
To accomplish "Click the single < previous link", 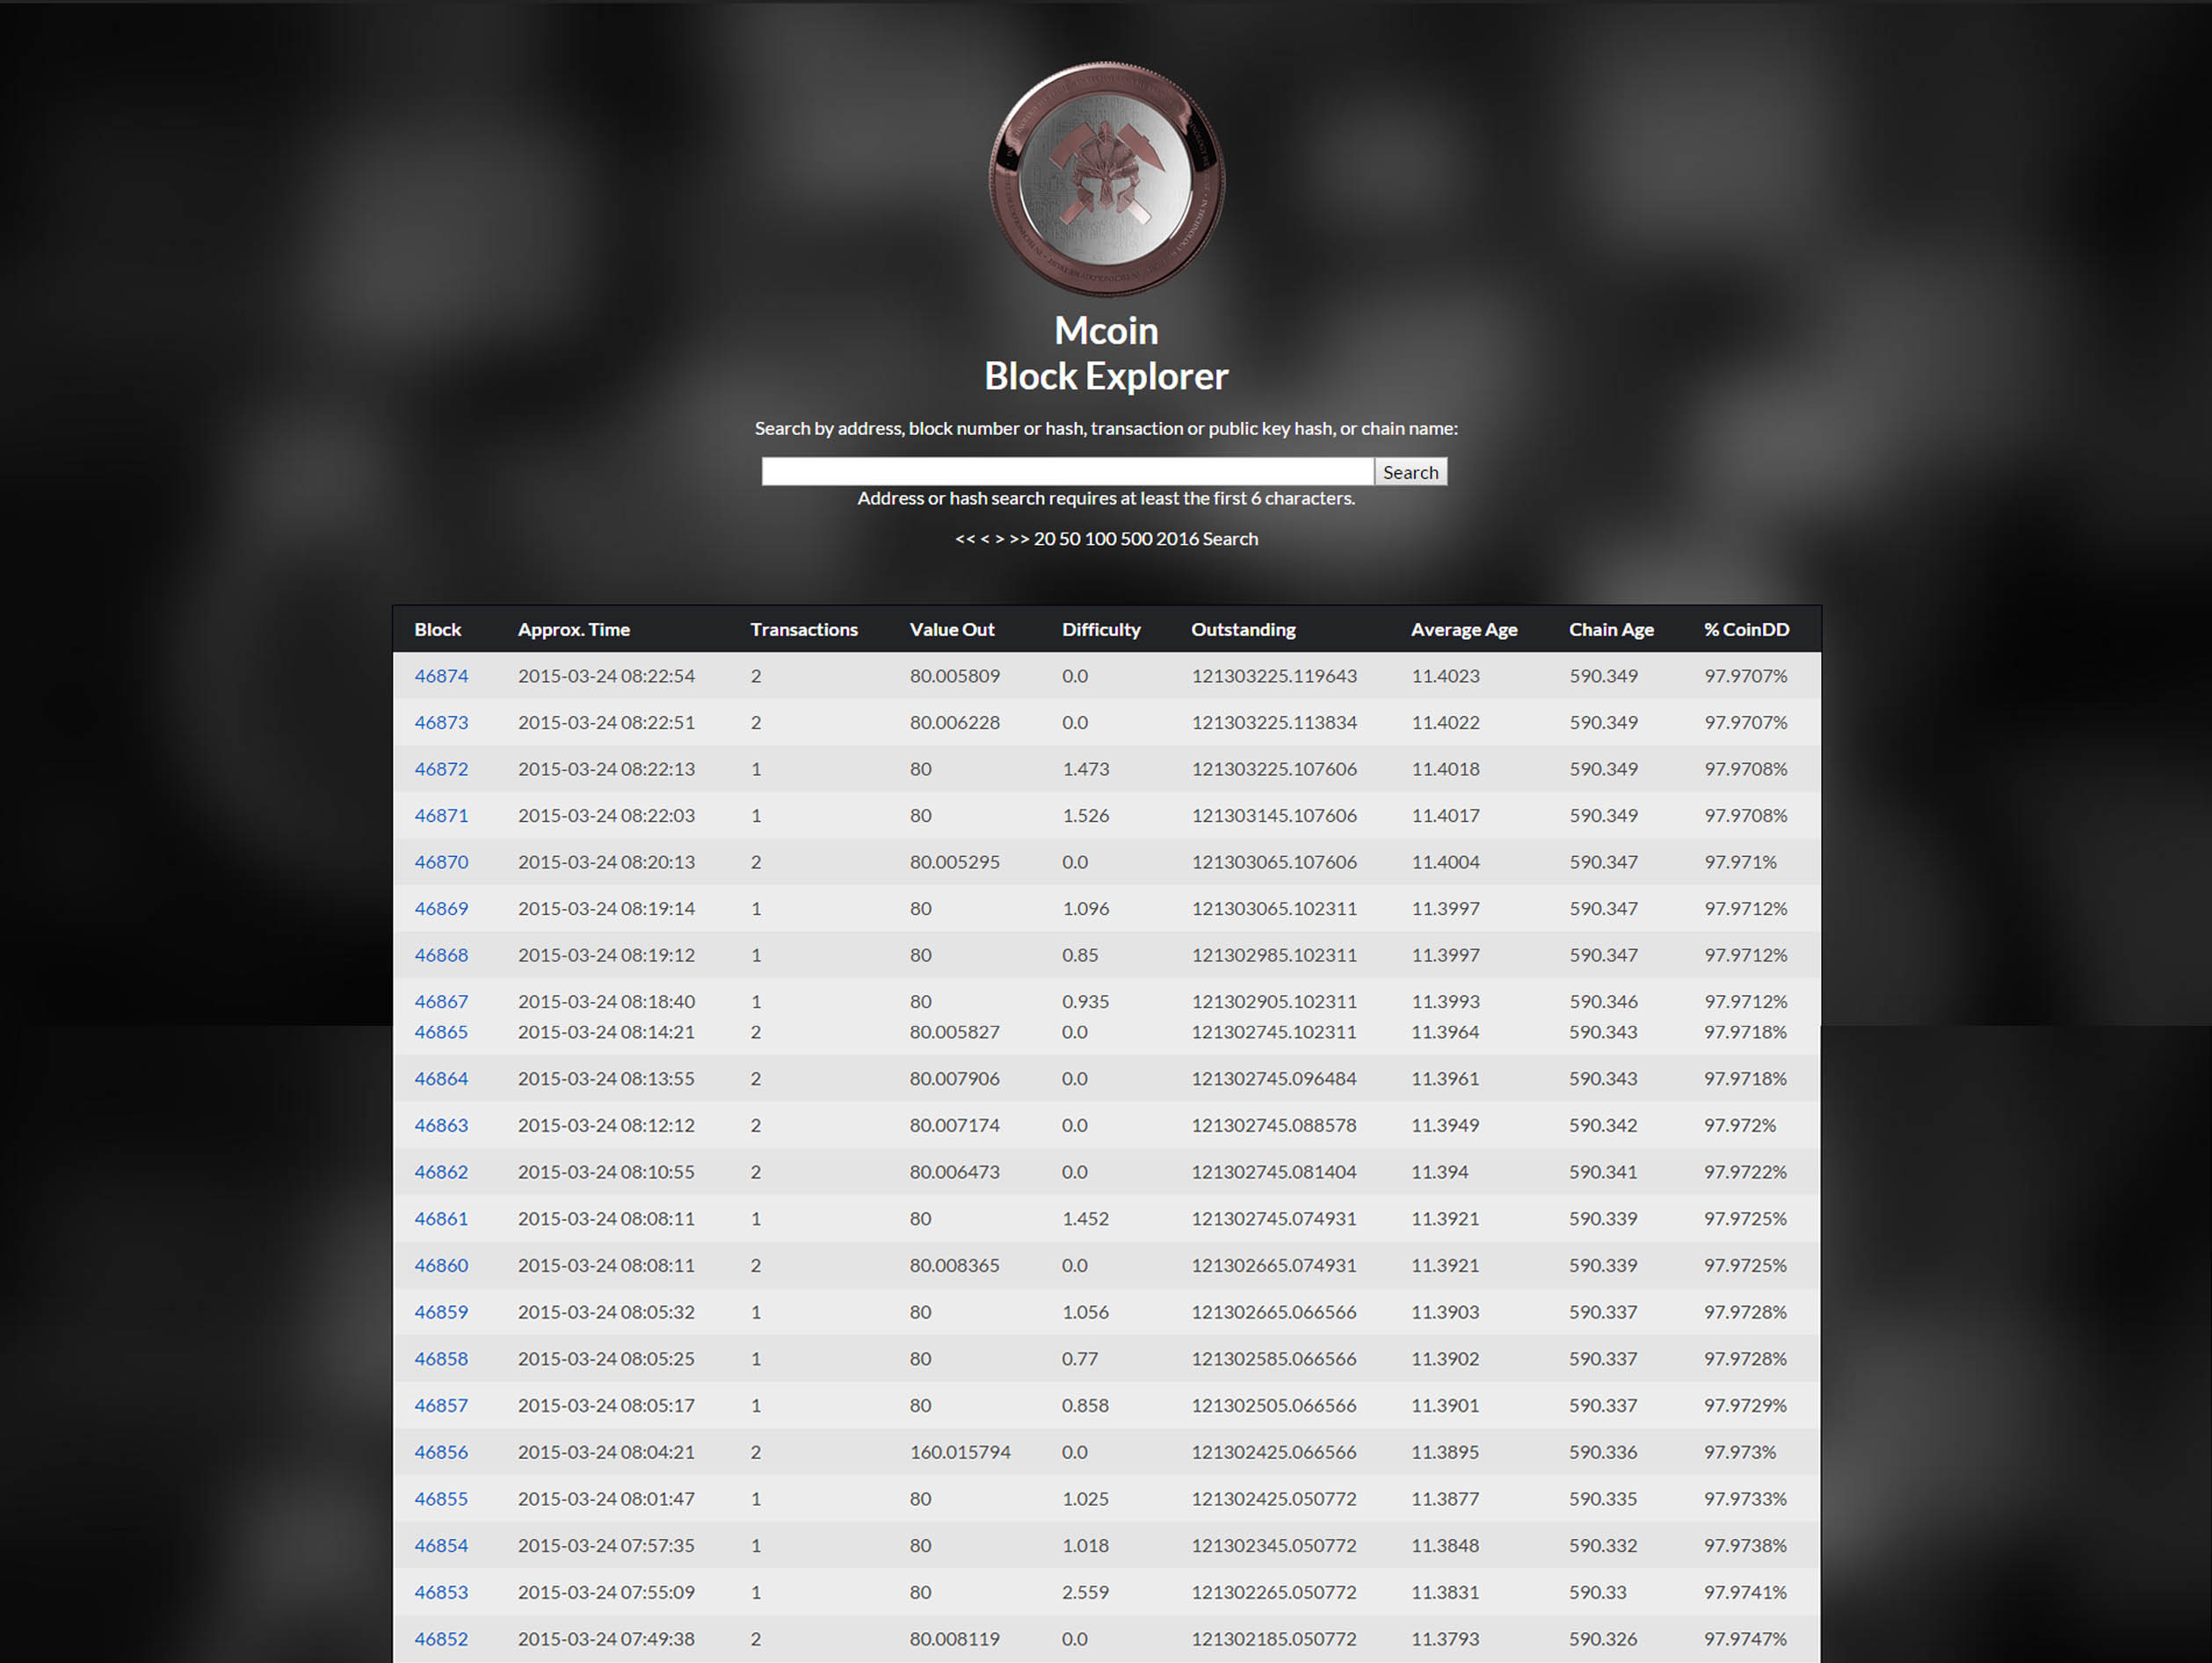I will 985,539.
